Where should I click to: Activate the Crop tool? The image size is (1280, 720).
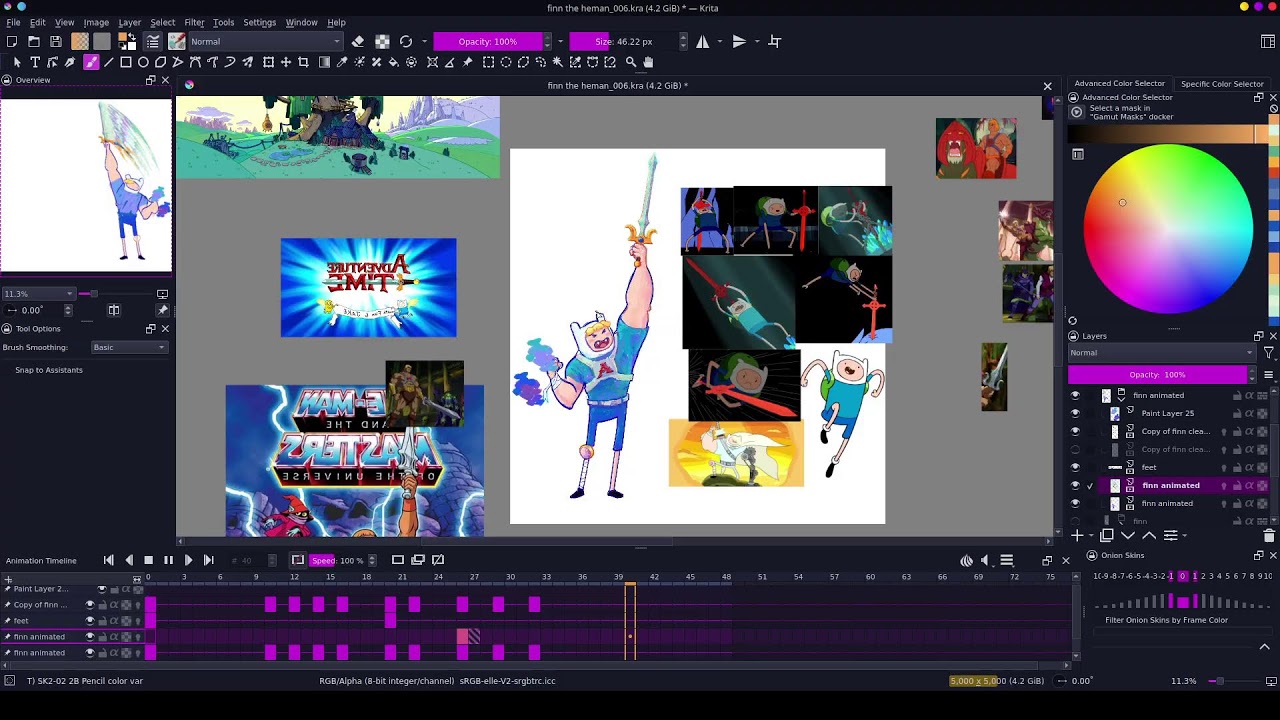(304, 62)
